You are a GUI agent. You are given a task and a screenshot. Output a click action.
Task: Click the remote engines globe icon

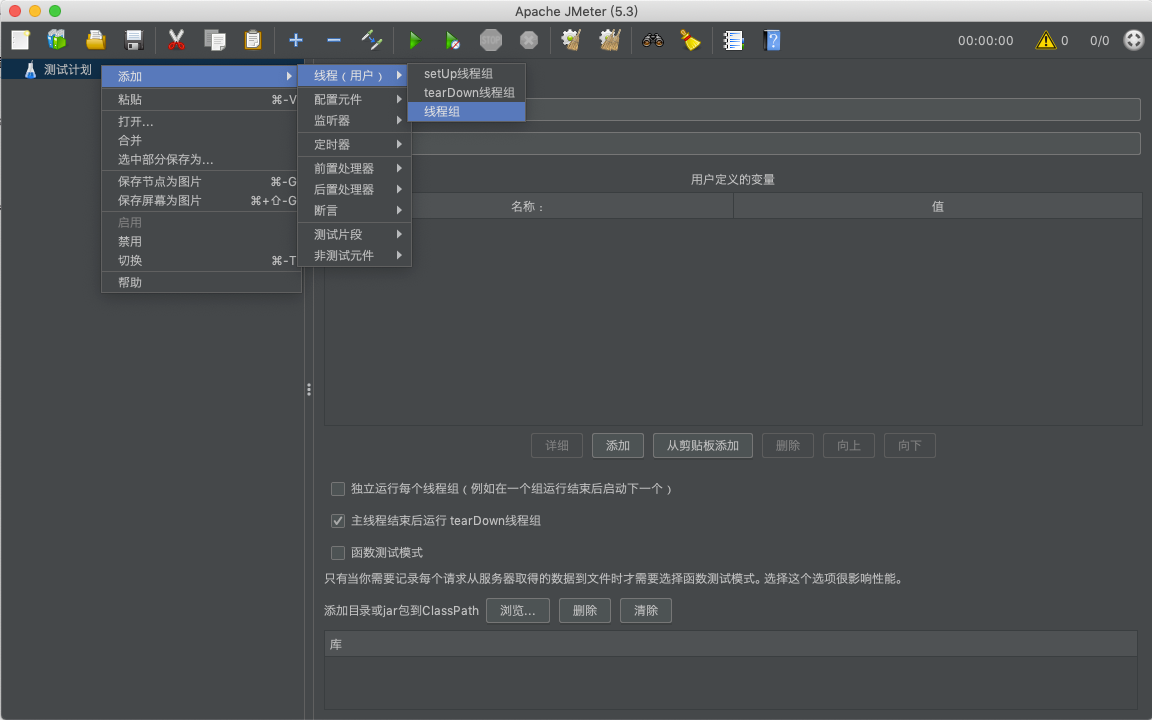click(1134, 40)
